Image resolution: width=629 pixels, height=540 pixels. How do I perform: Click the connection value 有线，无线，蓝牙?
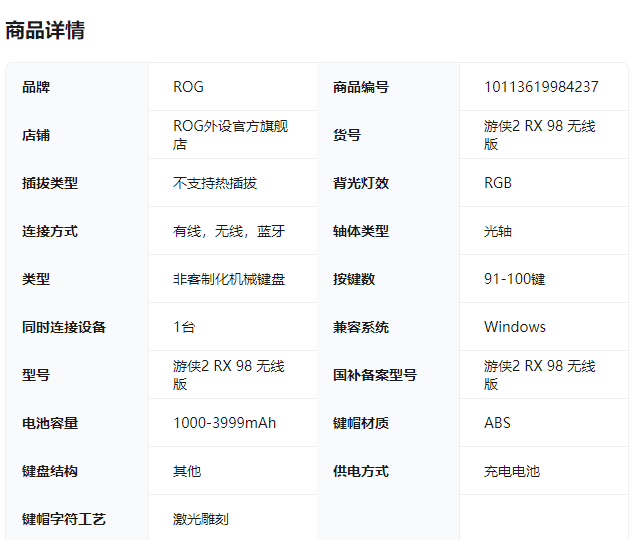click(x=229, y=231)
